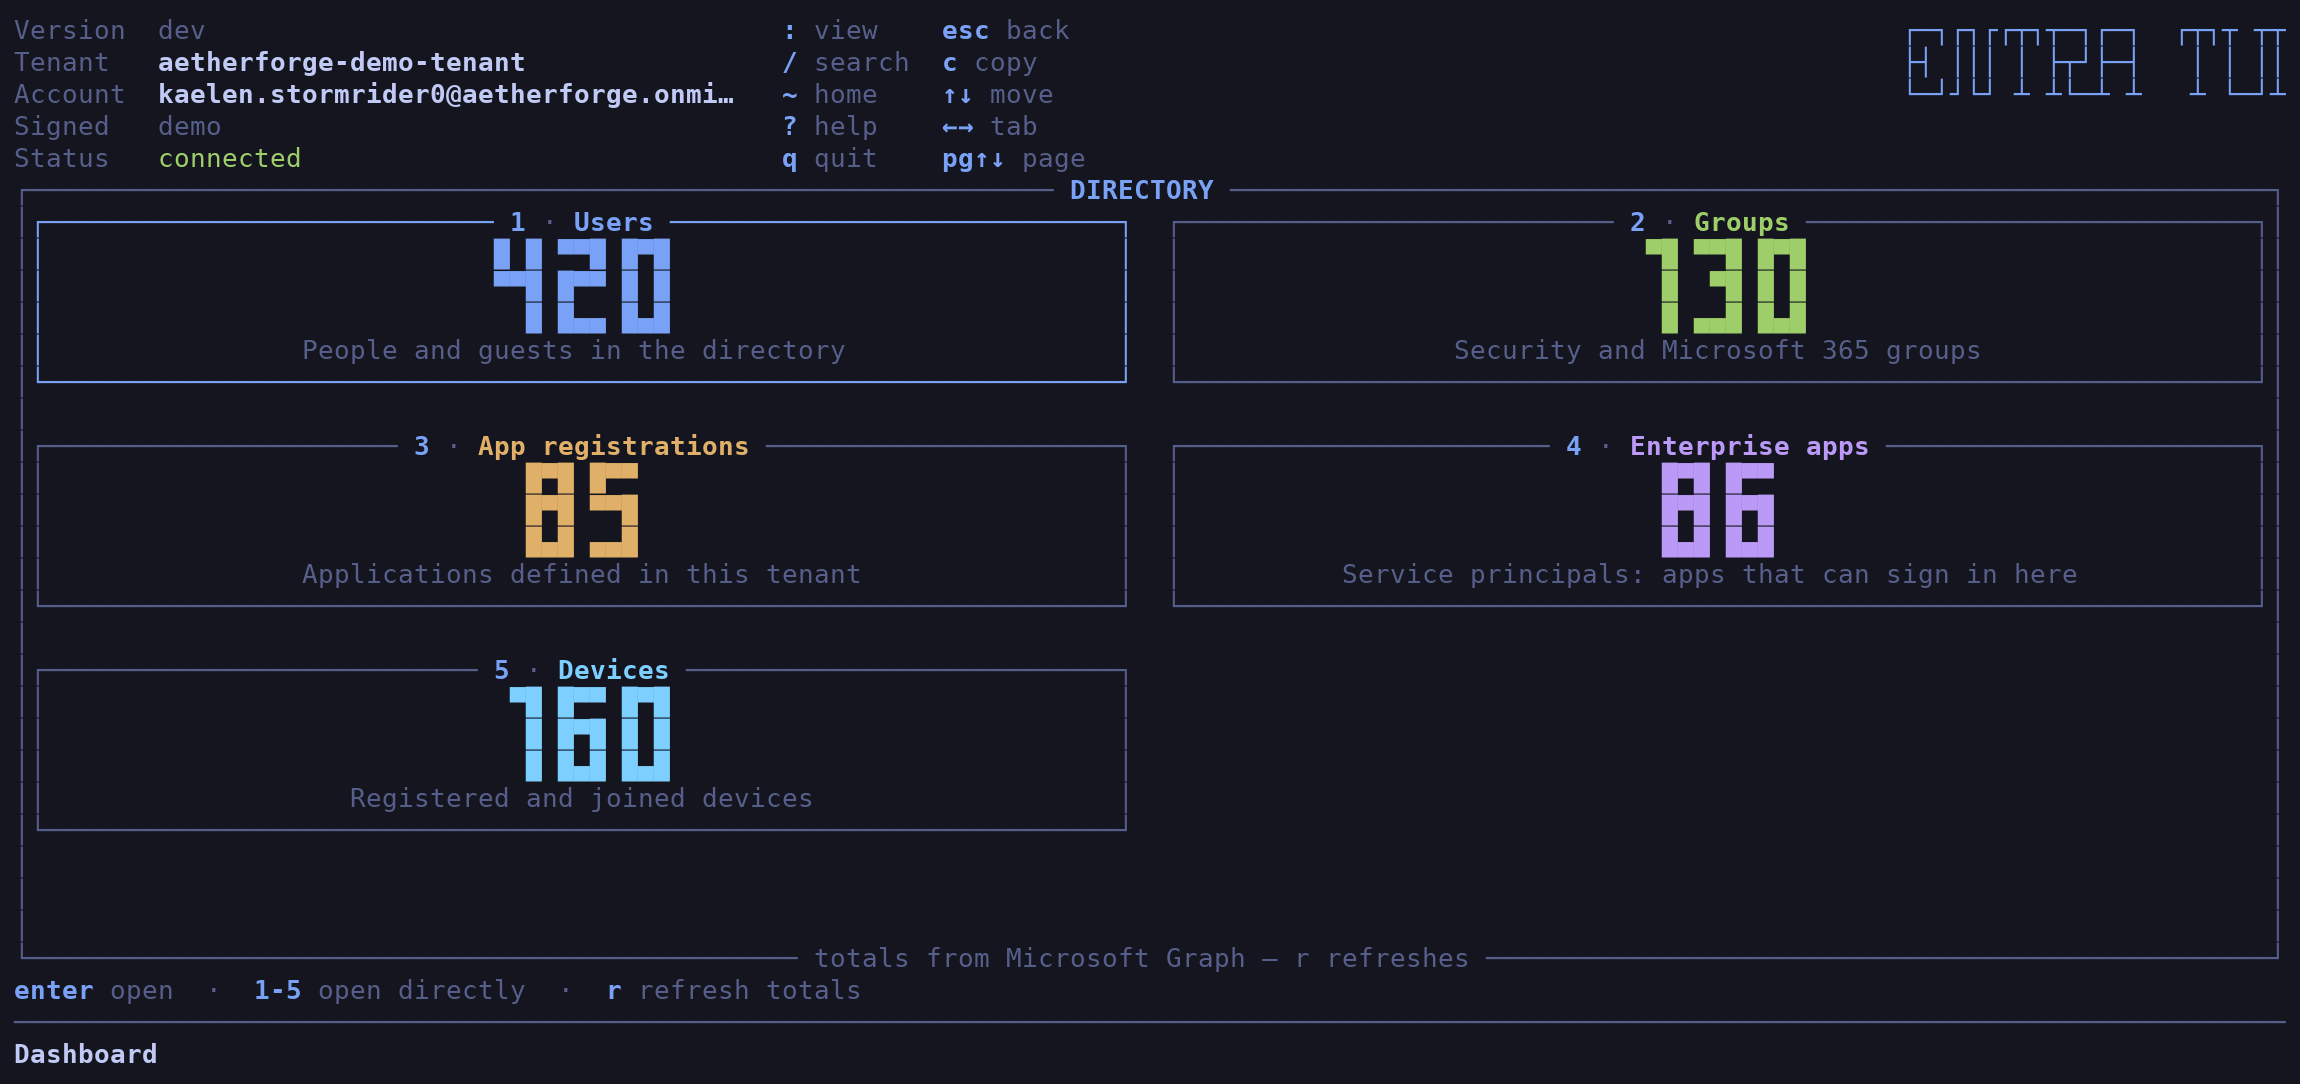
Task: Click the '/ search' shortcut hint
Action: (x=846, y=63)
